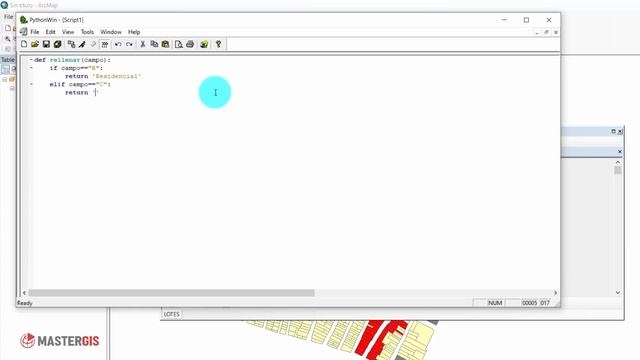Collapse the fold marker at def rellenar line
The image size is (640, 360).
(x=31, y=60)
